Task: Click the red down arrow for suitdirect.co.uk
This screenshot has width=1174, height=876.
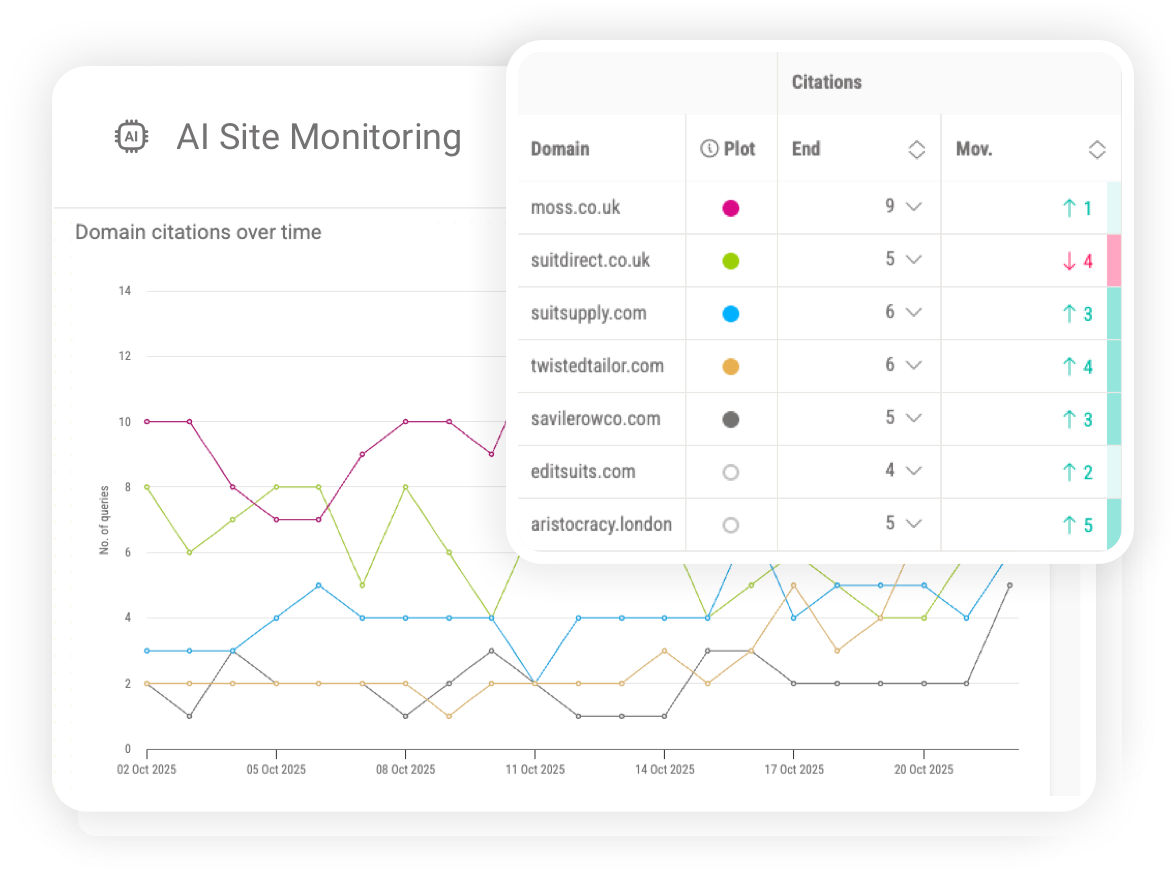Action: tap(1069, 261)
